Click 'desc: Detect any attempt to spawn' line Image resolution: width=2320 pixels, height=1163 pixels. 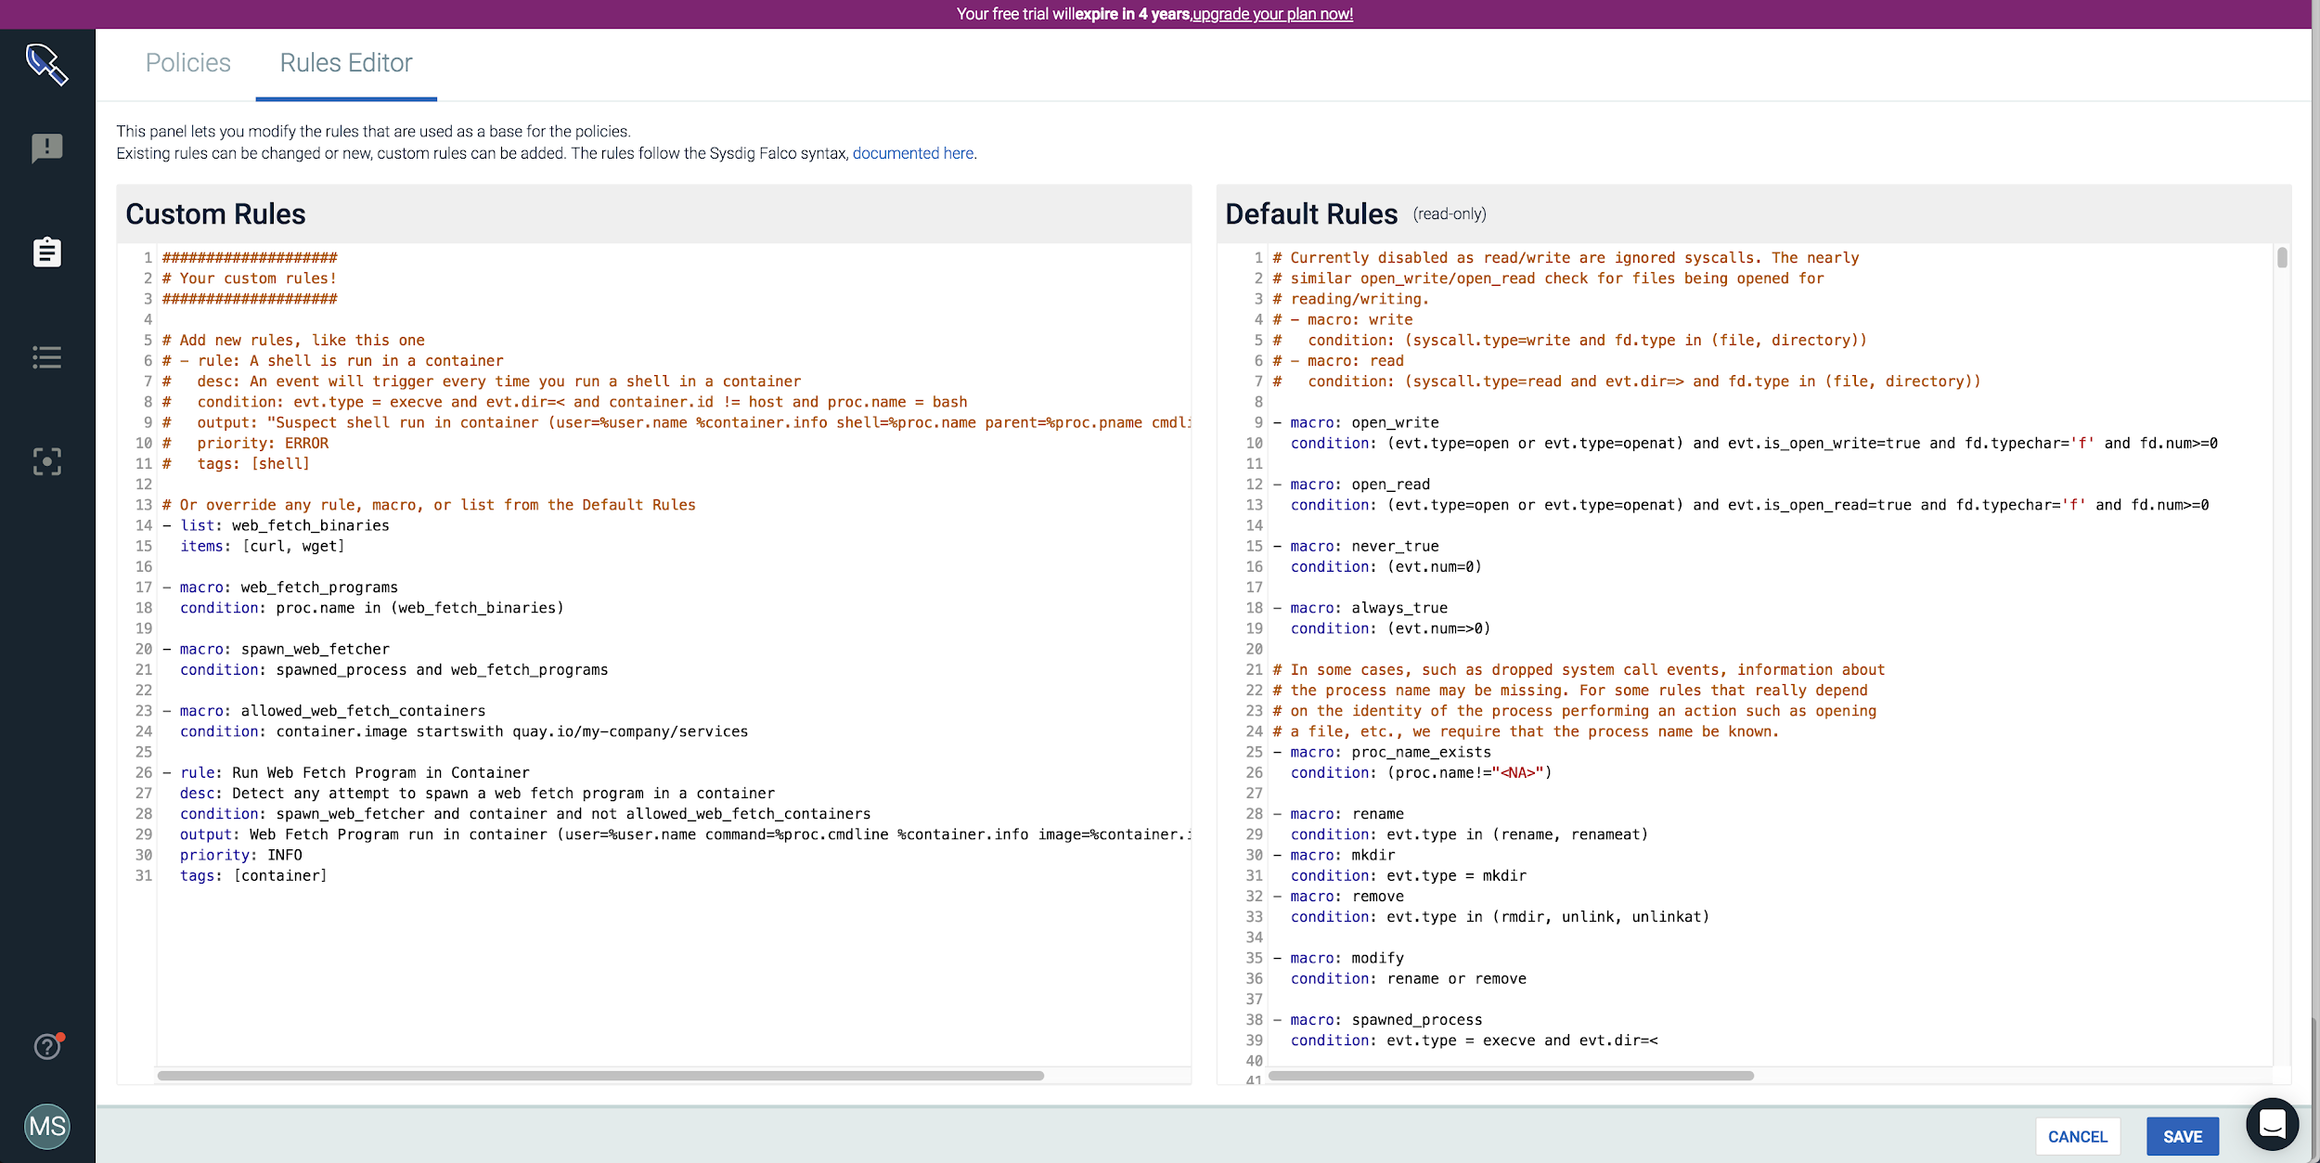(477, 793)
